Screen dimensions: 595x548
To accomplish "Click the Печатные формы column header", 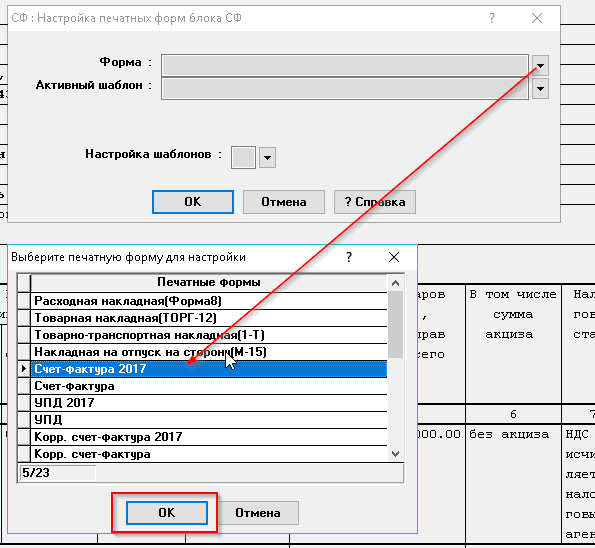I will point(209,282).
